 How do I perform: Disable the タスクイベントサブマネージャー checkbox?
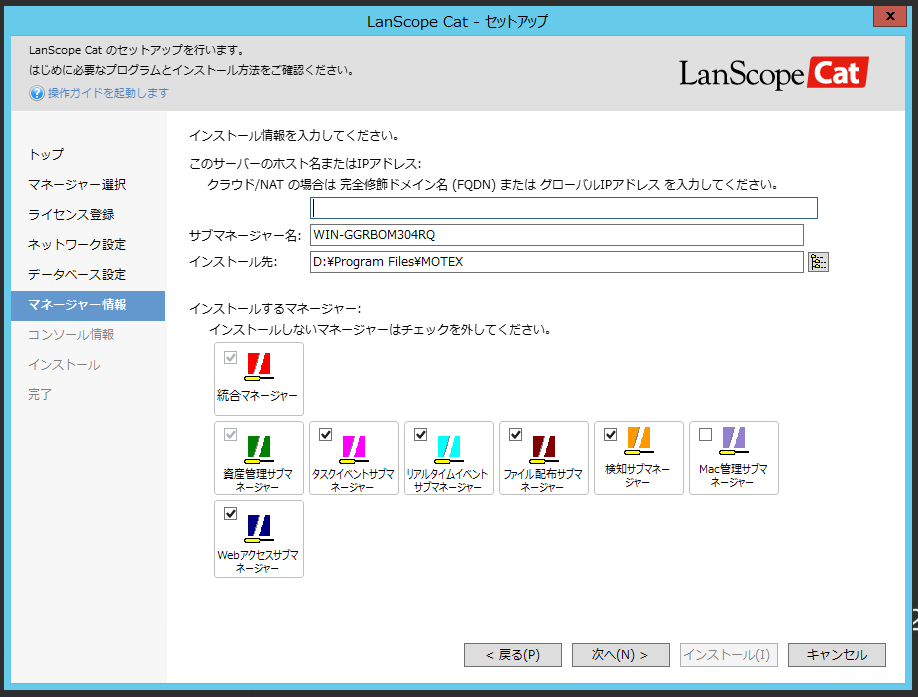[x=323, y=433]
